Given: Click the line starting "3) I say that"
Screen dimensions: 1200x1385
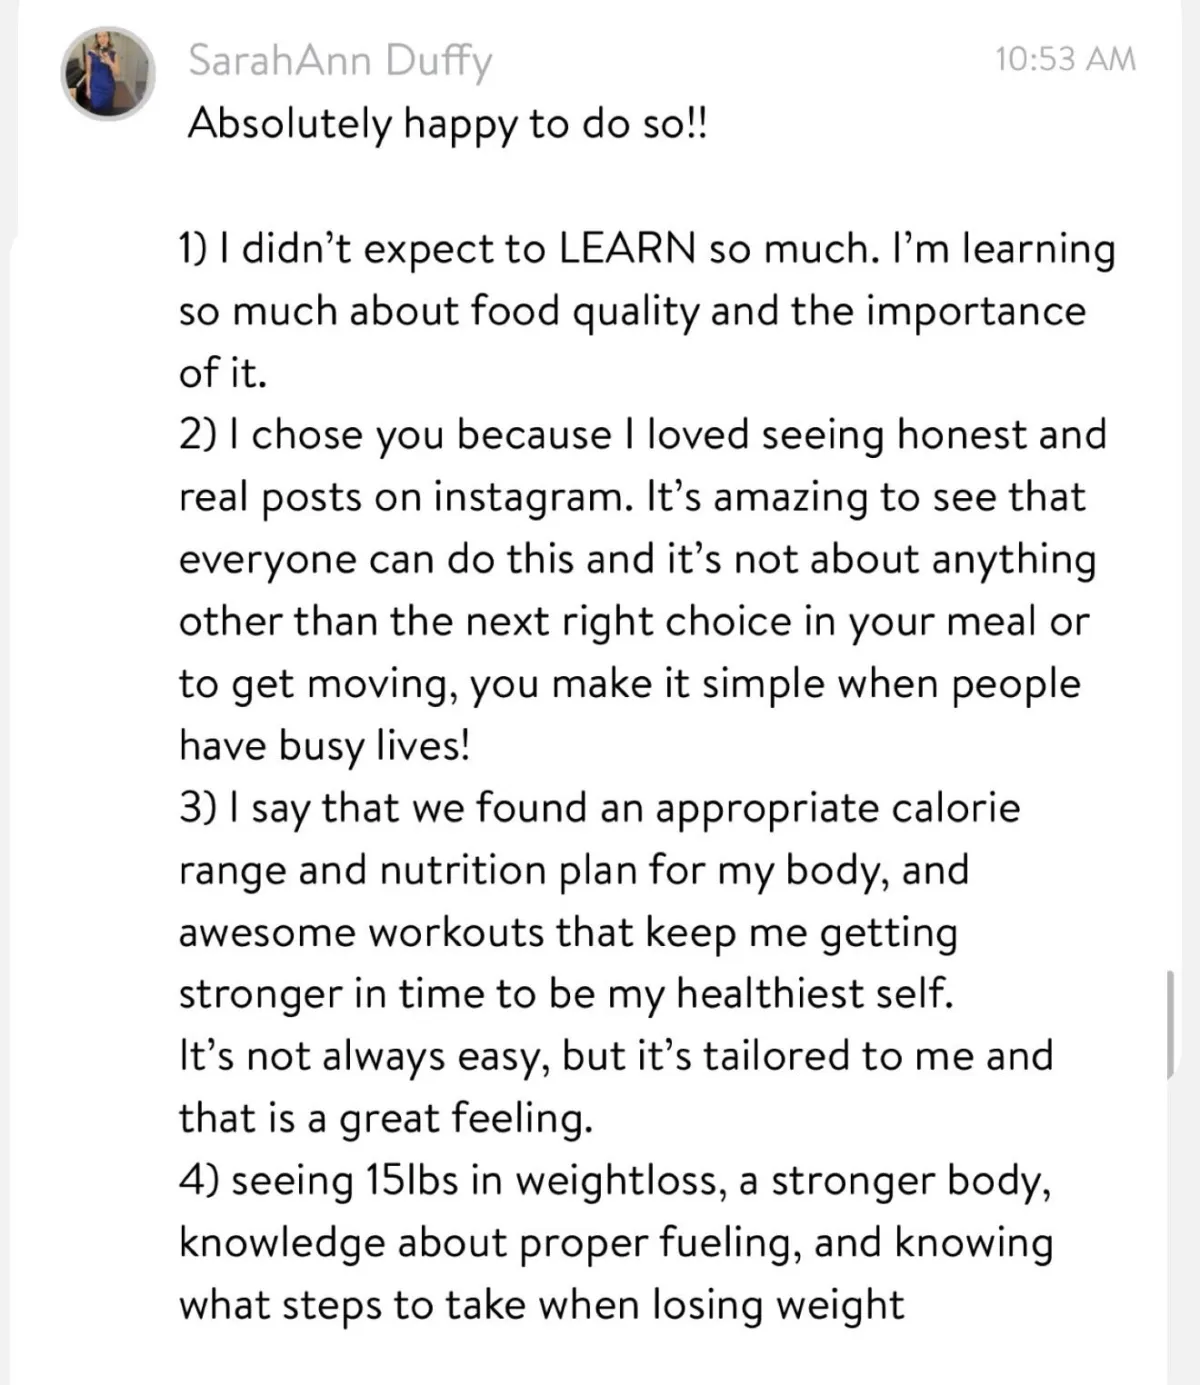Looking at the screenshot, I should click(x=598, y=808).
